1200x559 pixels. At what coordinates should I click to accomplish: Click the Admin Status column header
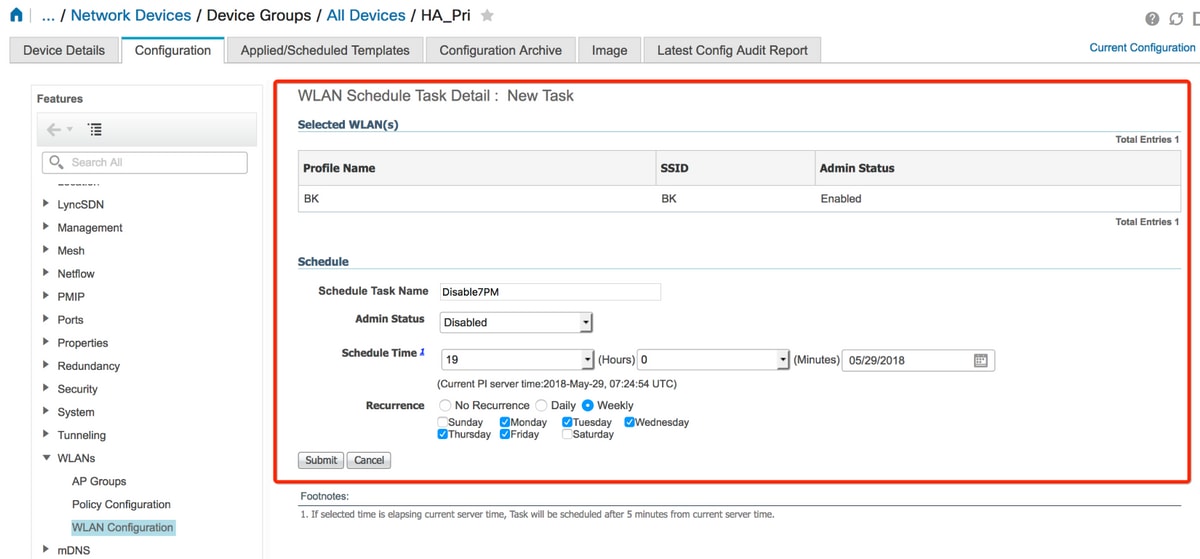[998, 168]
